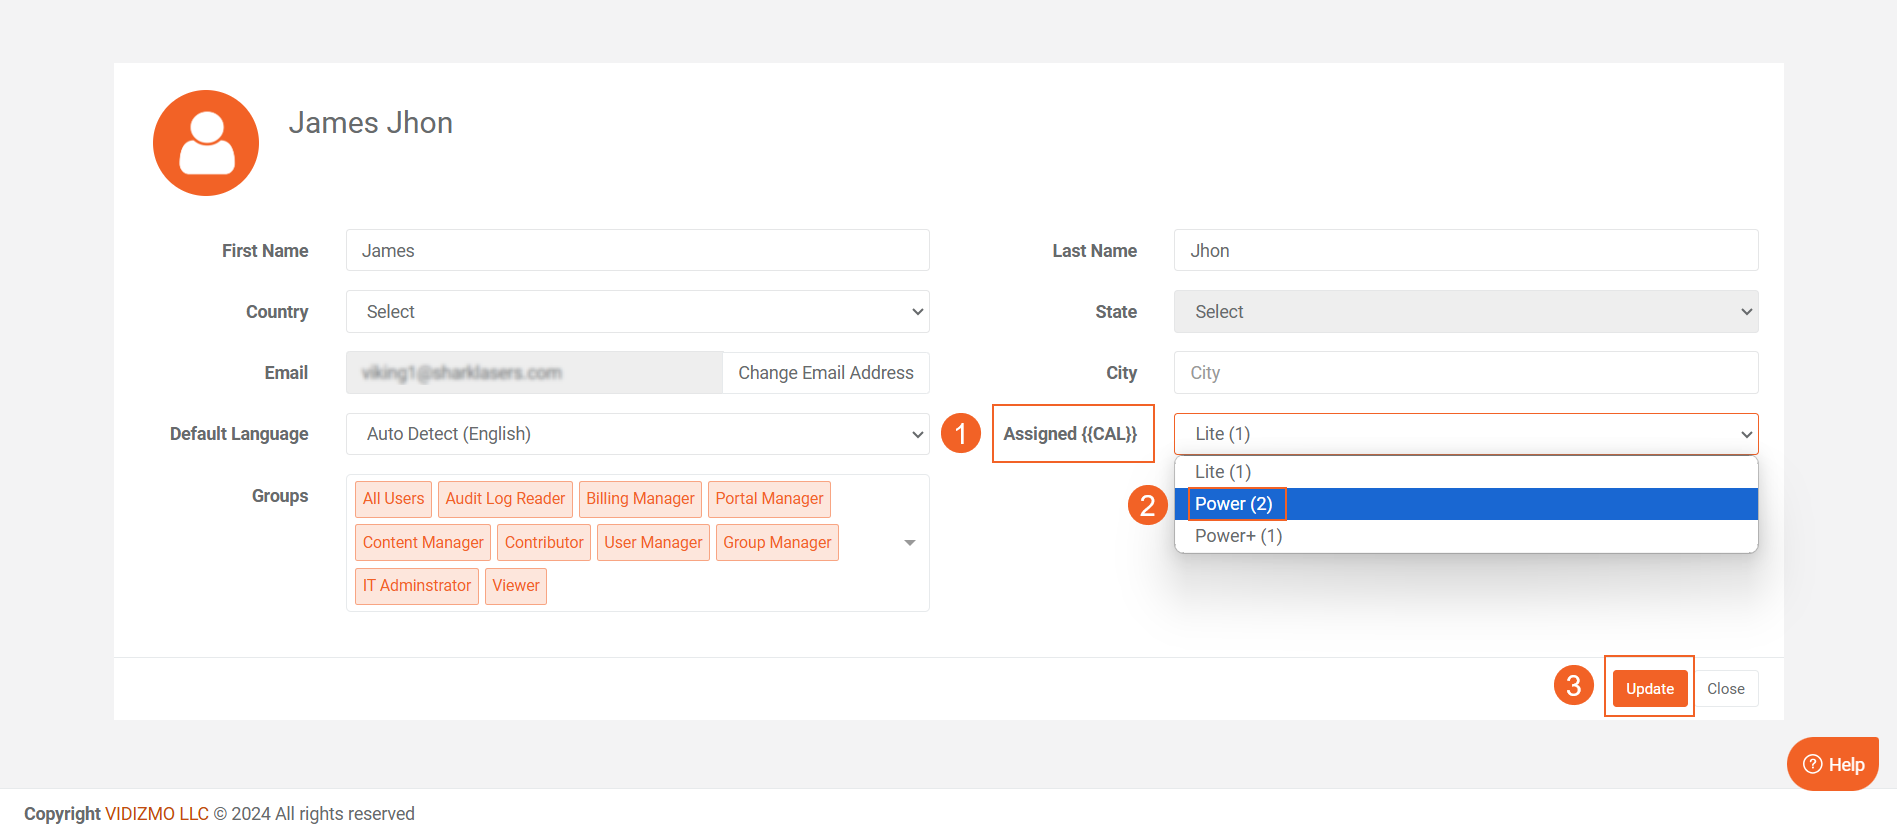
Task: Open the VIDIZMO LLC link
Action: tap(157, 814)
